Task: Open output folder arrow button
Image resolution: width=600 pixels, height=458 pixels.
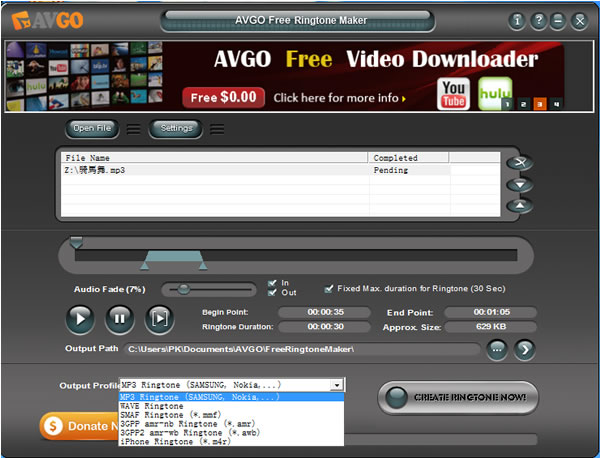Action: click(x=525, y=349)
